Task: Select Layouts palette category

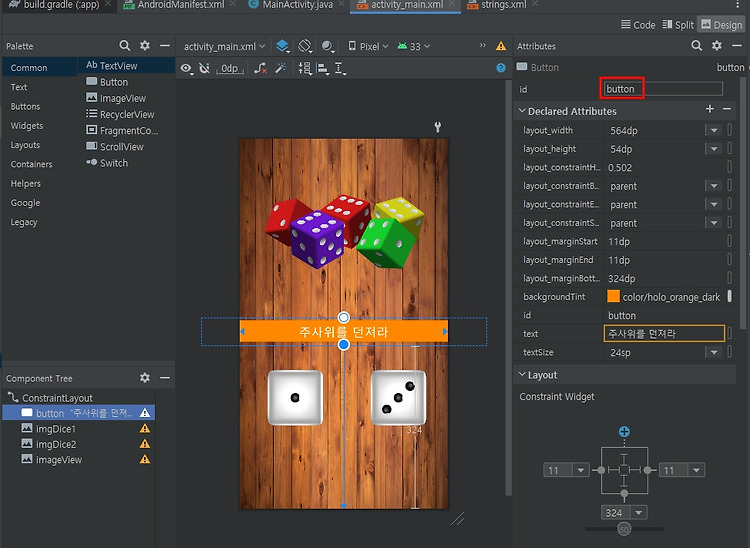Action: [x=25, y=145]
